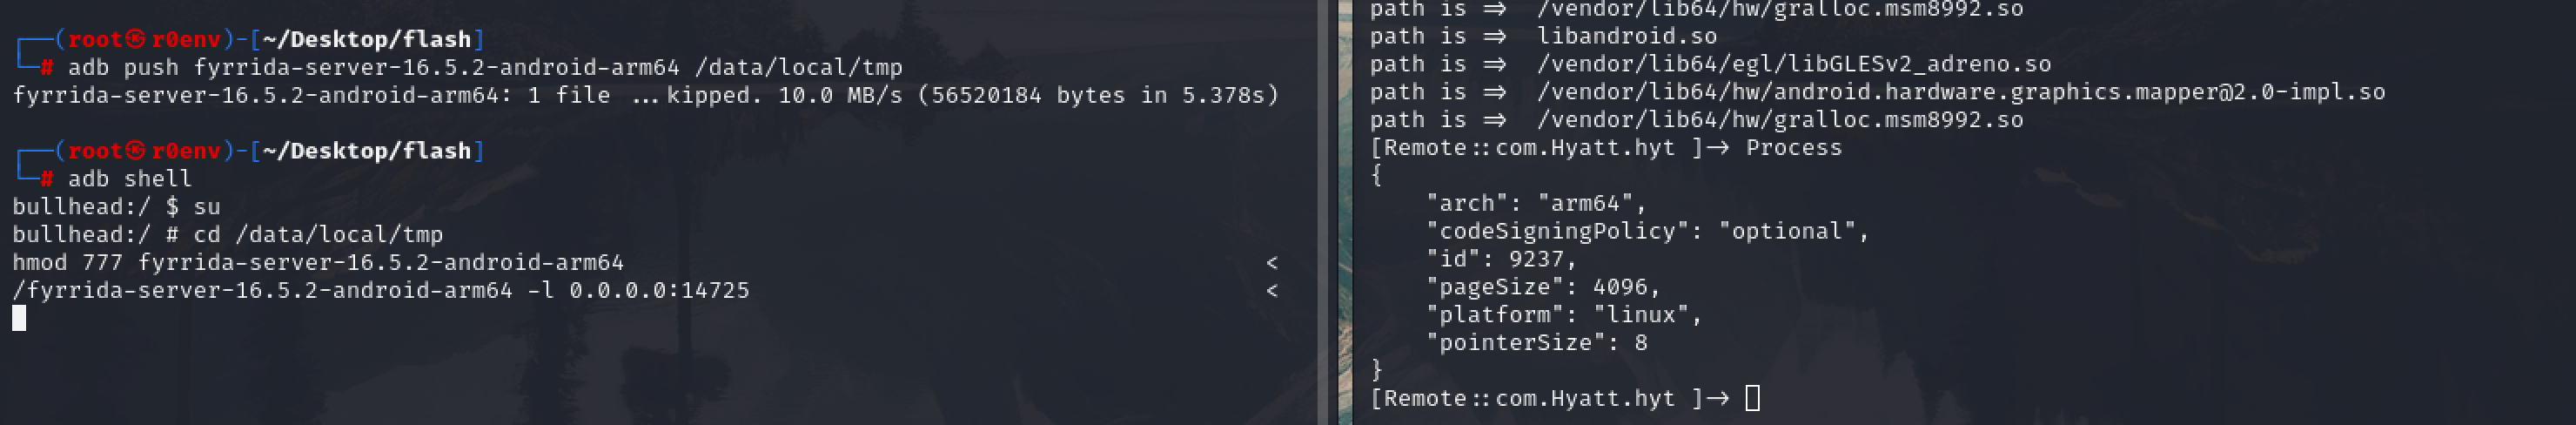Click the solid block cursor in the left terminal
The width and height of the screenshot is (2576, 425).
coord(19,318)
